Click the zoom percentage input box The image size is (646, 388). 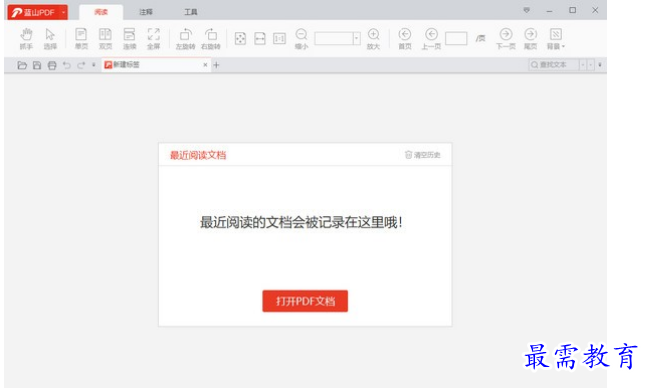tap(334, 39)
